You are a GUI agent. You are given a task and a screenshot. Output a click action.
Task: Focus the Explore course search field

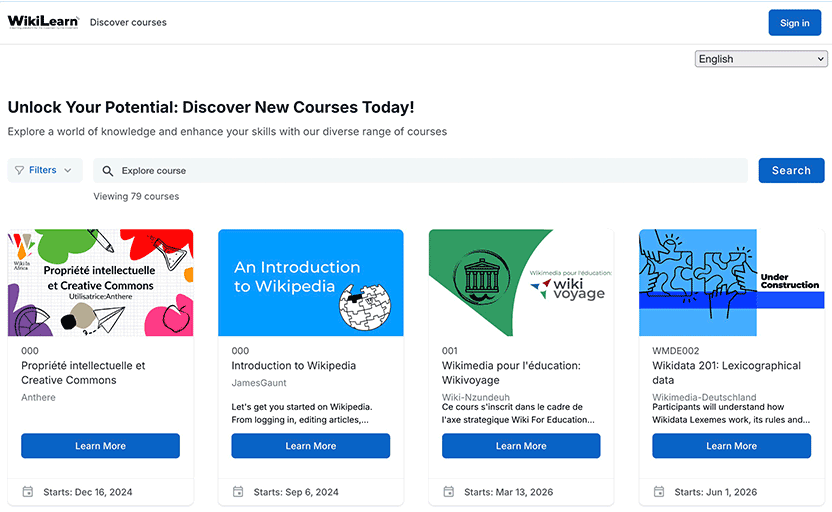coord(420,170)
